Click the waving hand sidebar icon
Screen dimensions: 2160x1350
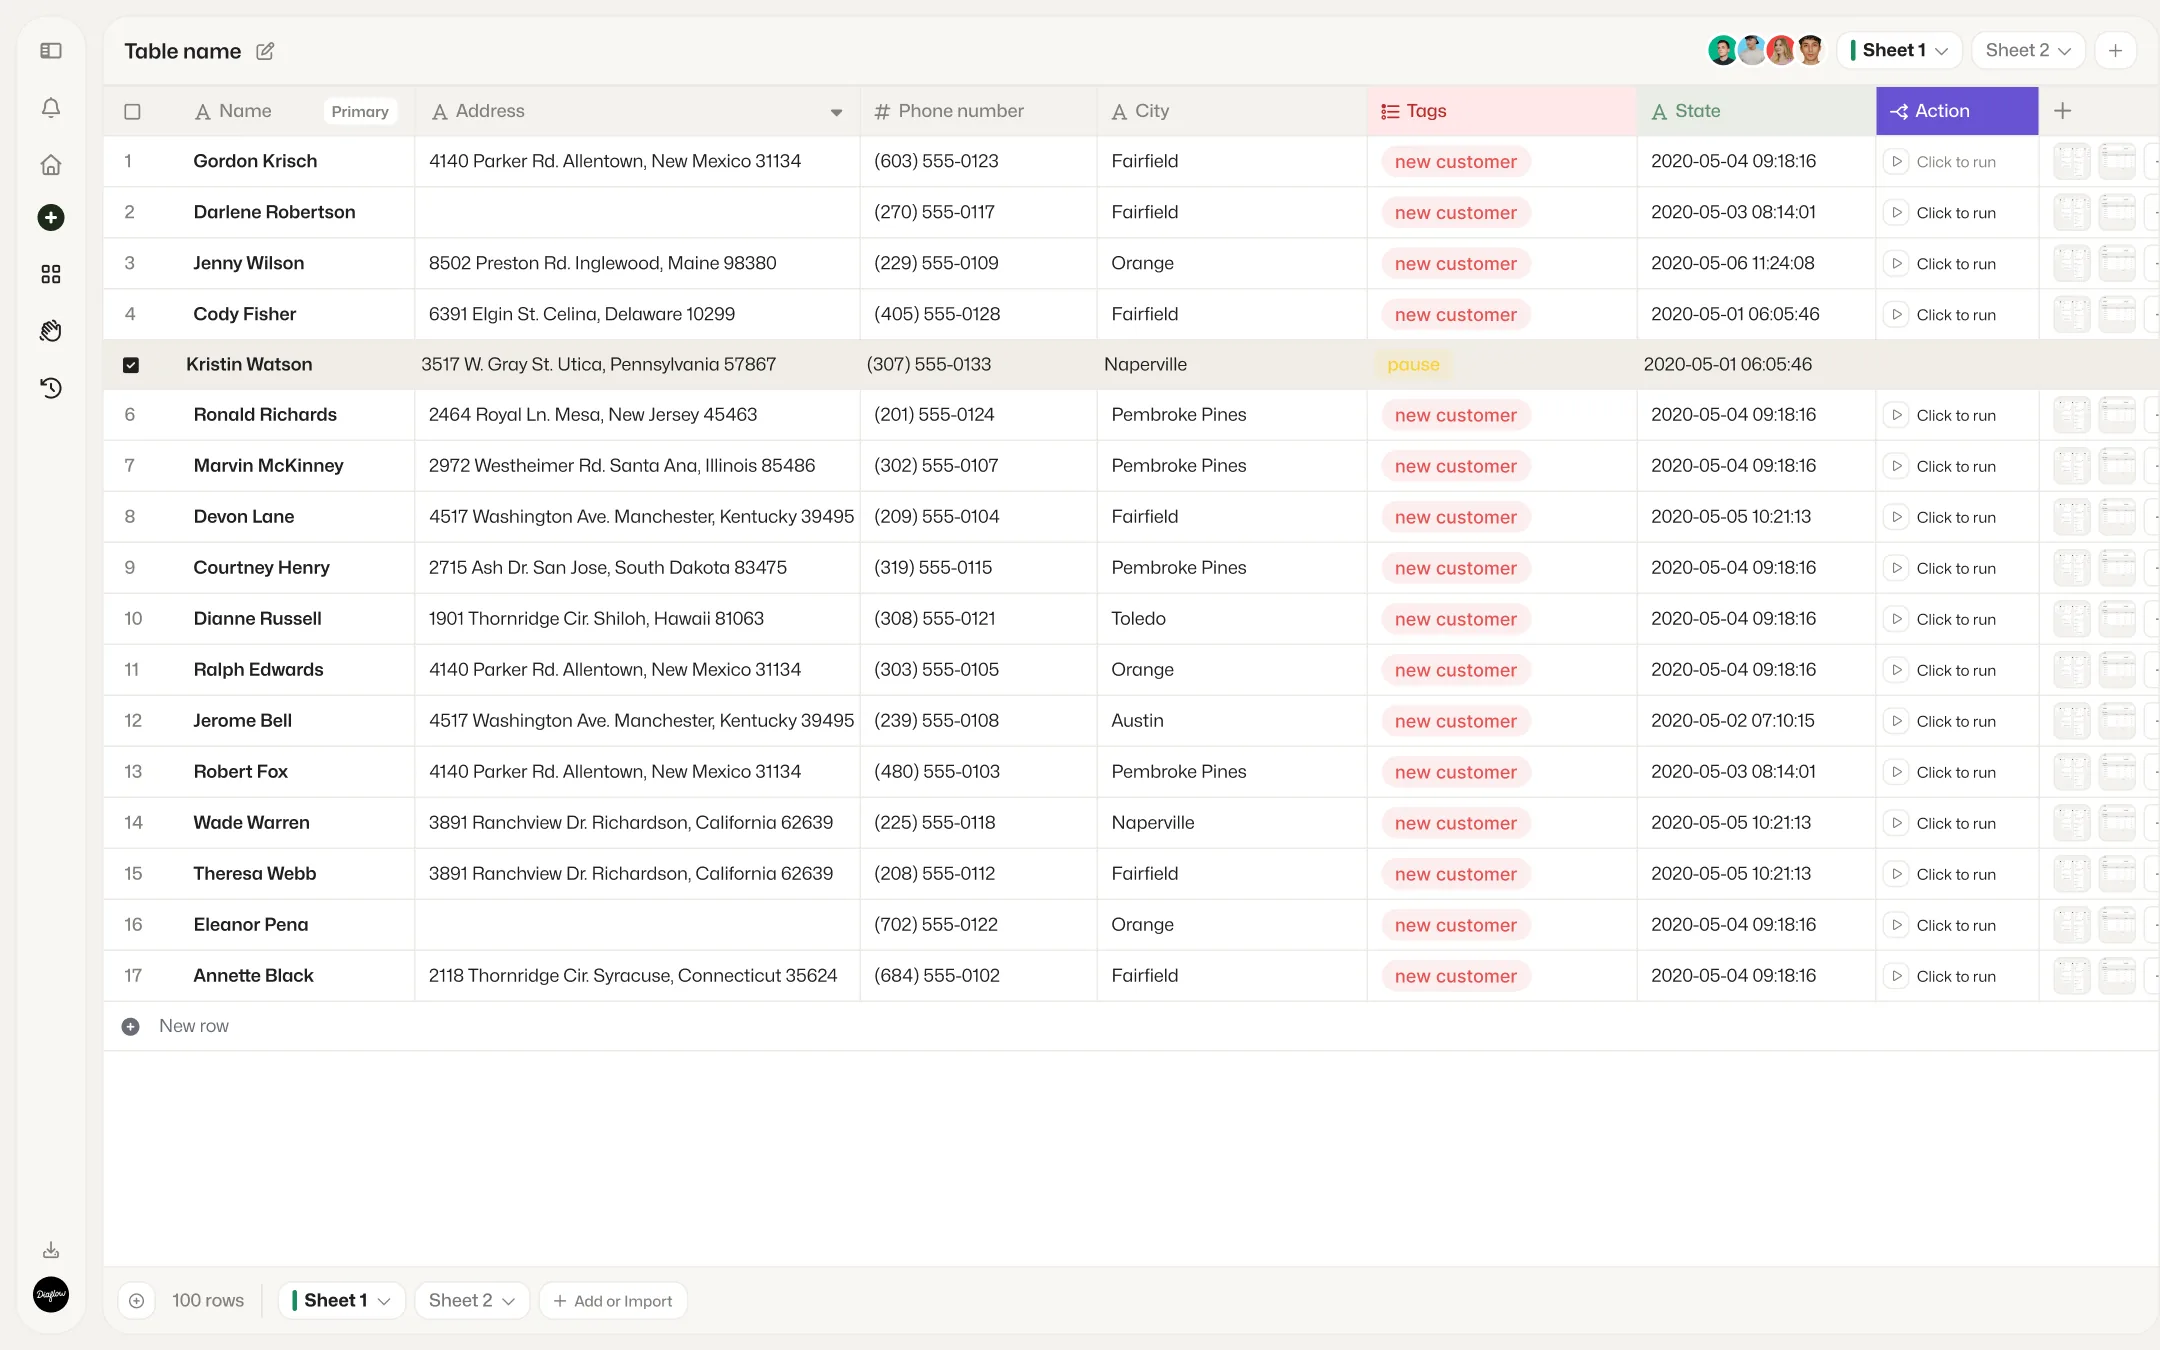(x=51, y=331)
